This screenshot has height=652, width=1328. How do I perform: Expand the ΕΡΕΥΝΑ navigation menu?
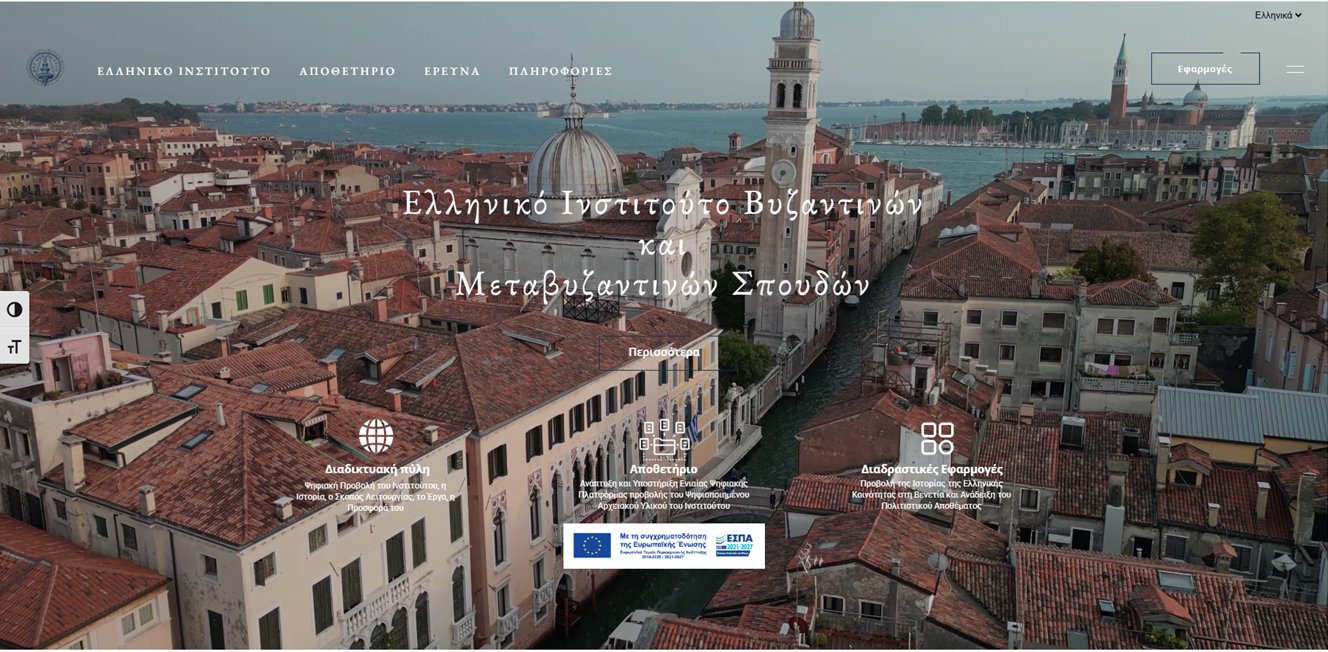point(452,71)
